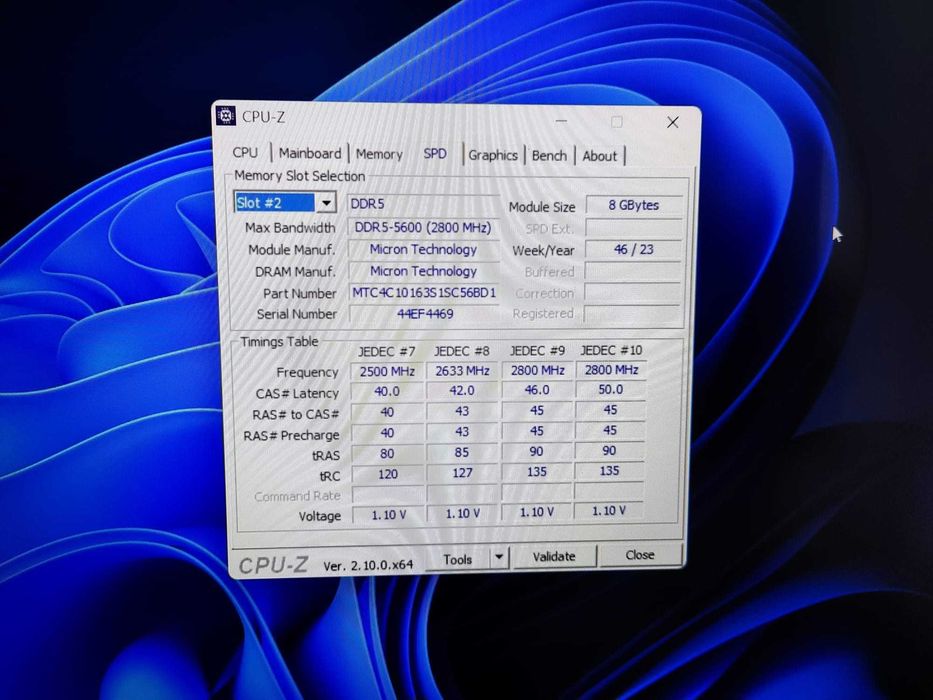The width and height of the screenshot is (933, 700).
Task: Expand the Tools dropdown arrow
Action: point(499,558)
